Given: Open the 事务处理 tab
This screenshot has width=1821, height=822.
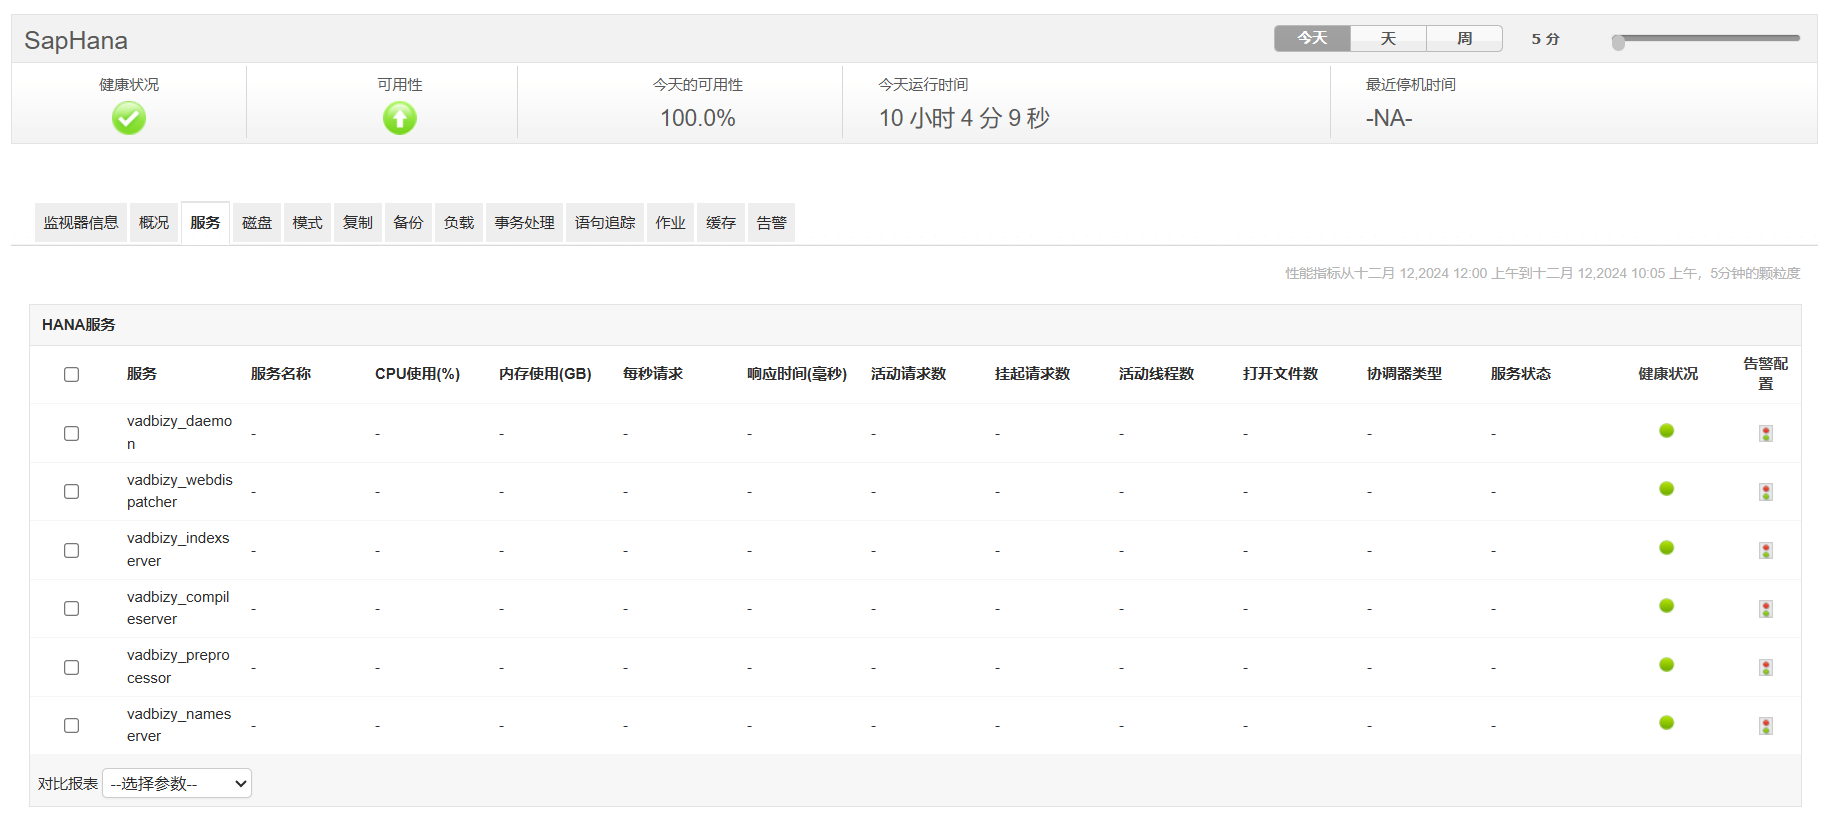Looking at the screenshot, I should (x=525, y=223).
